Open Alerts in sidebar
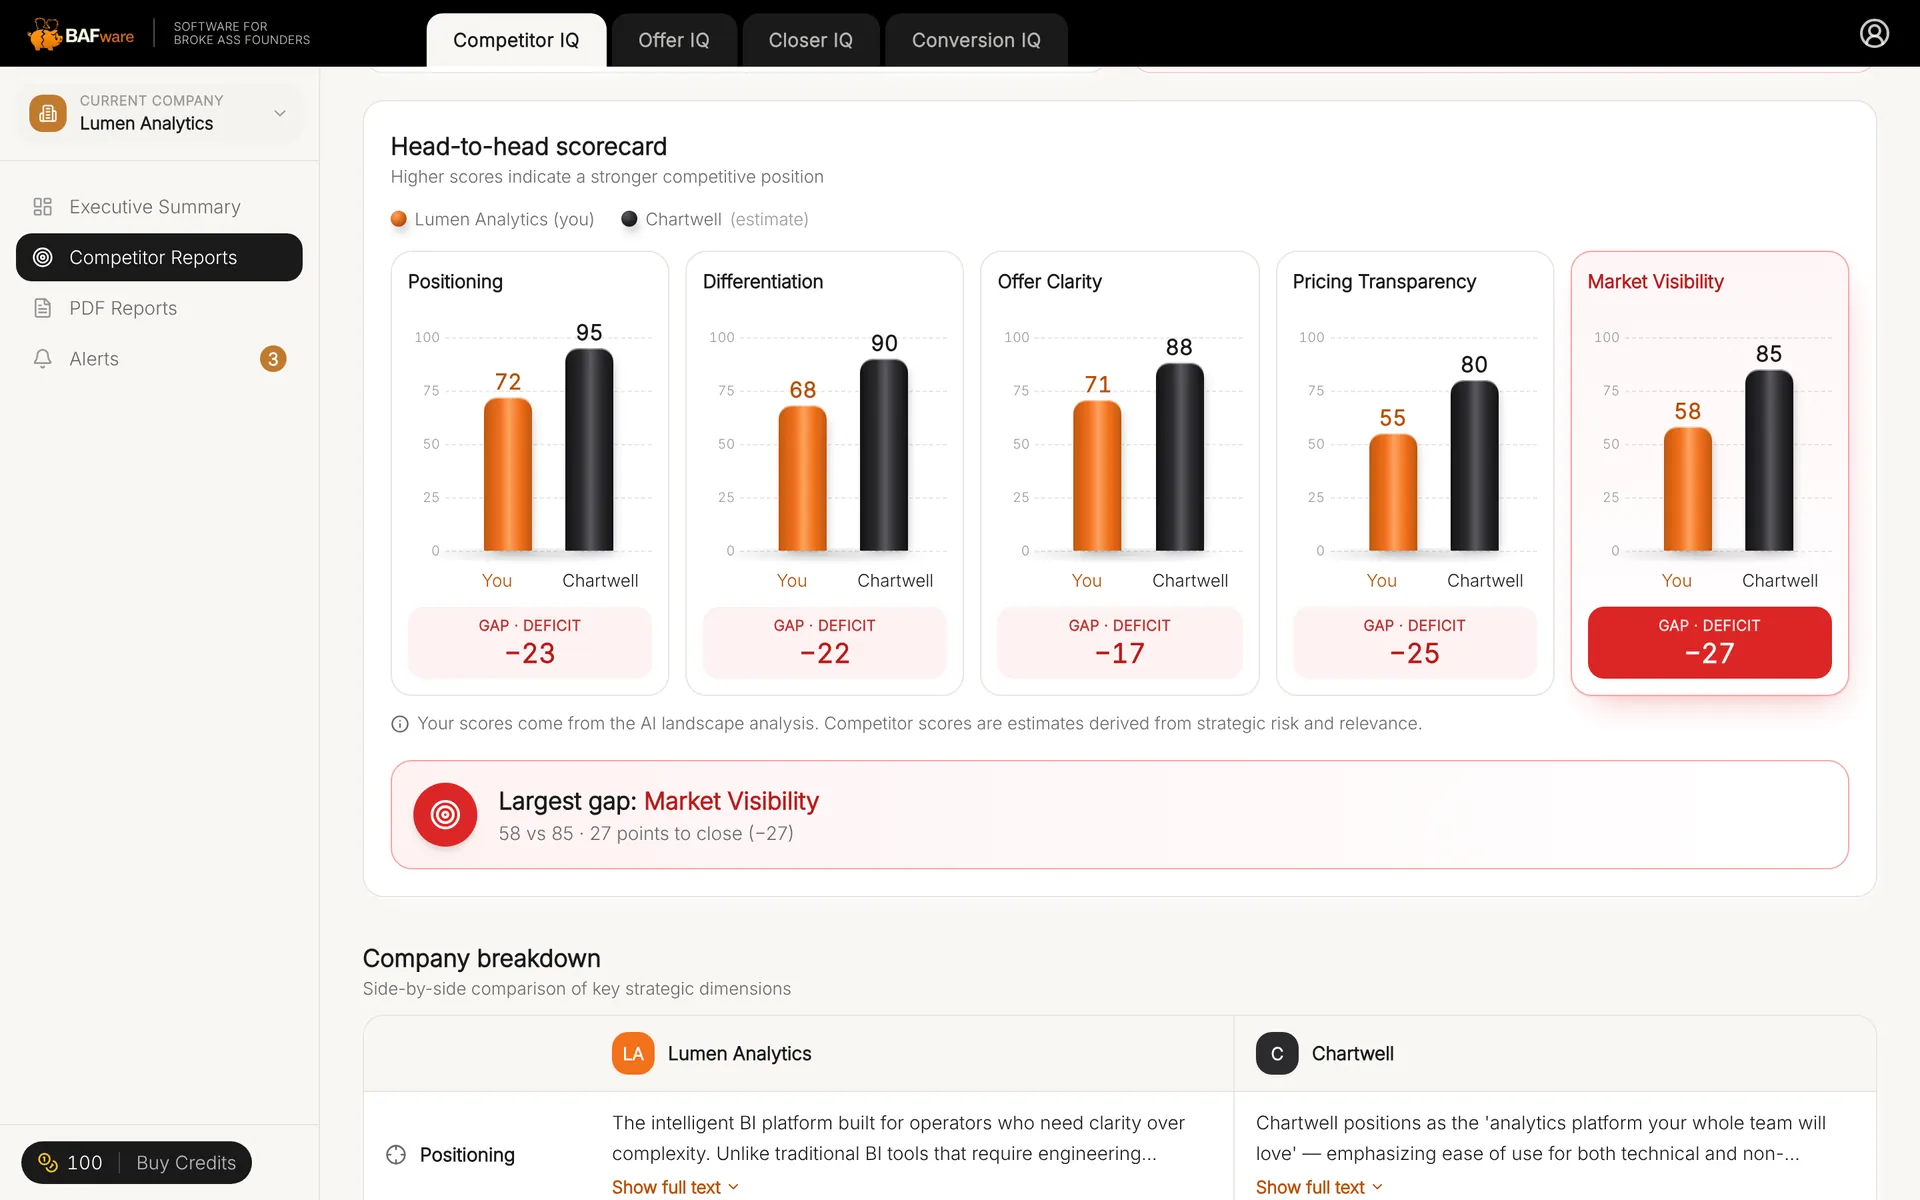 [x=159, y=358]
